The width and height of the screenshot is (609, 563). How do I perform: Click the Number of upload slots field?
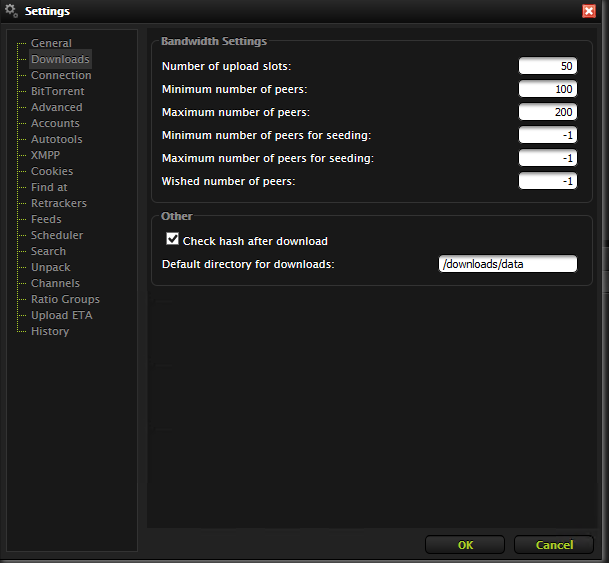click(548, 66)
